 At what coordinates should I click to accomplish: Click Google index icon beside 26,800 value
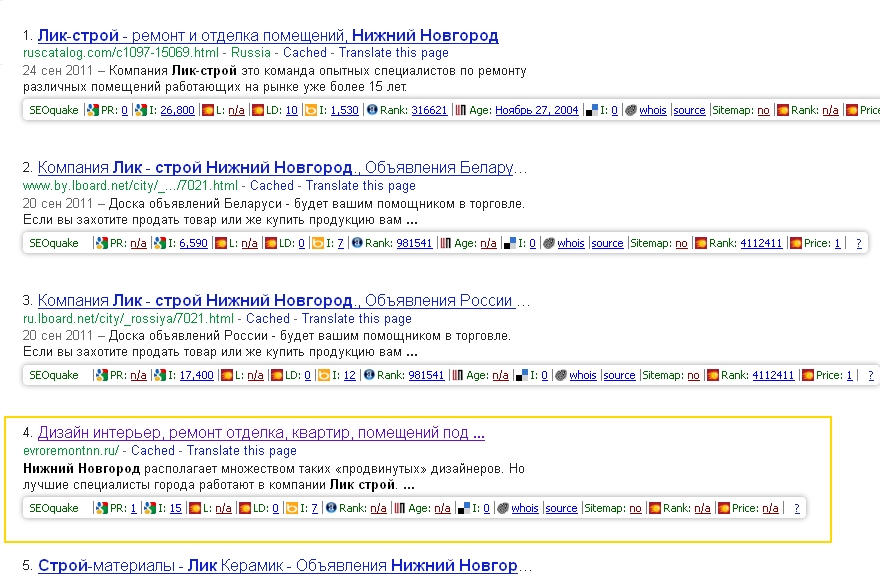[141, 110]
